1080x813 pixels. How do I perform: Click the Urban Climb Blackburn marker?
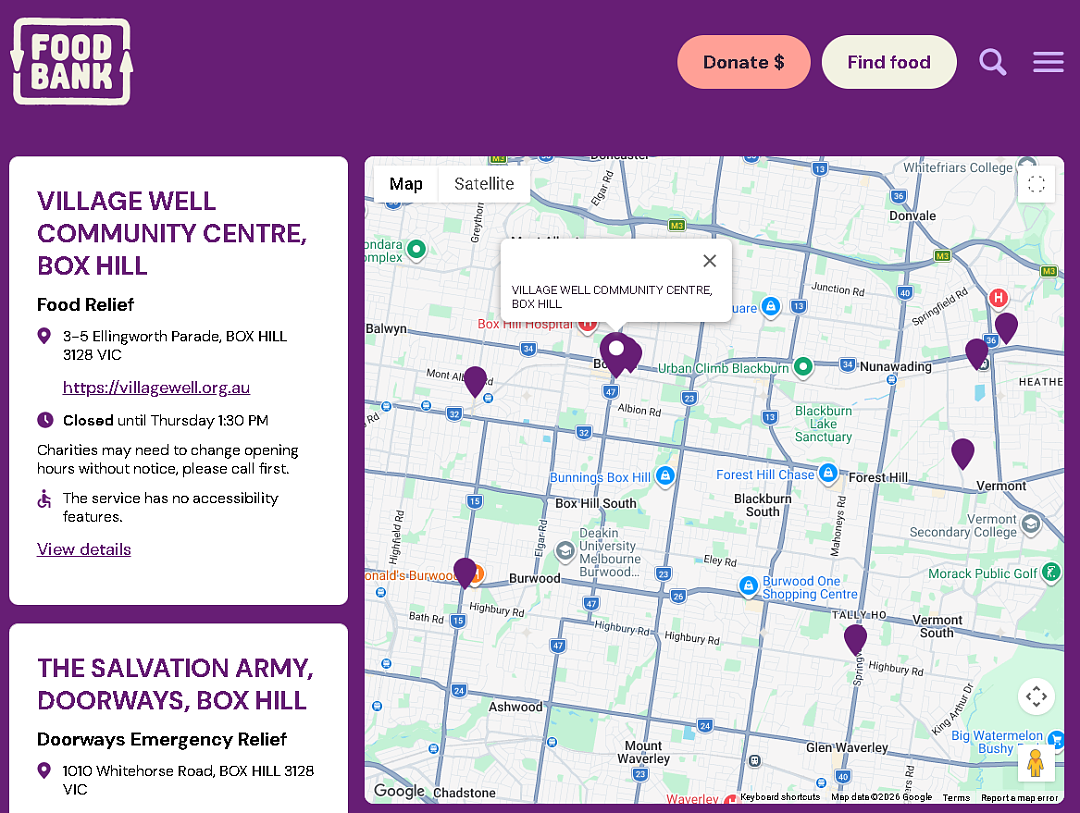pyautogui.click(x=802, y=367)
